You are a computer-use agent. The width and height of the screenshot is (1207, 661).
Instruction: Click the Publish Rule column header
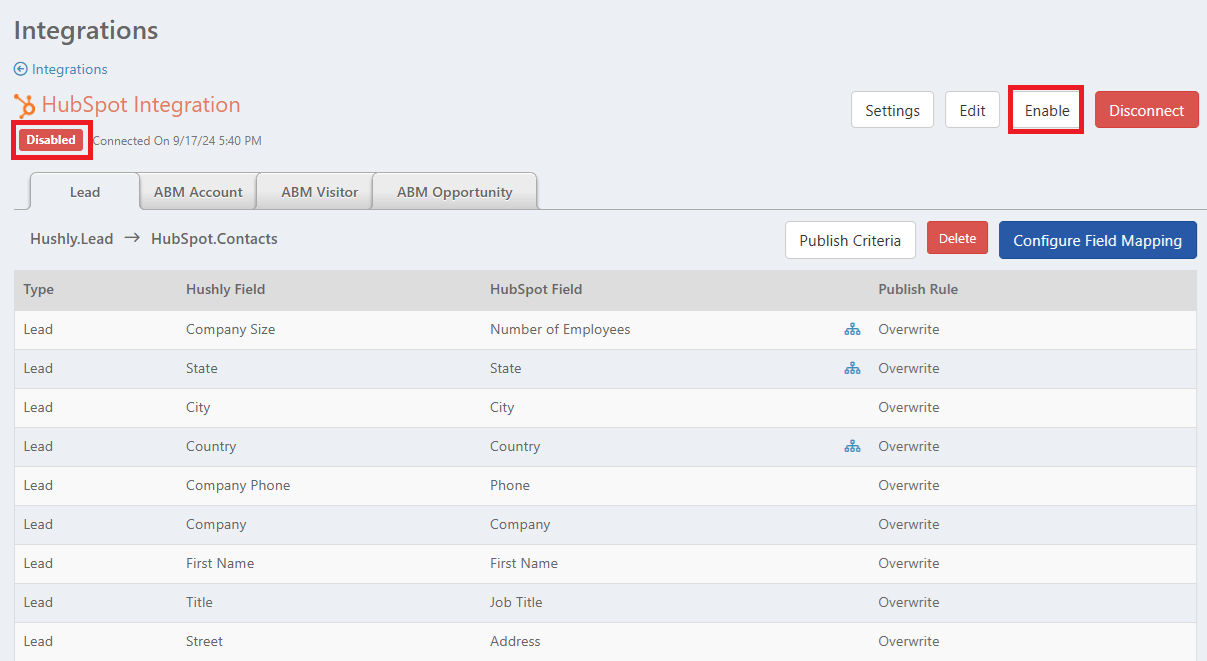pyautogui.click(x=918, y=289)
